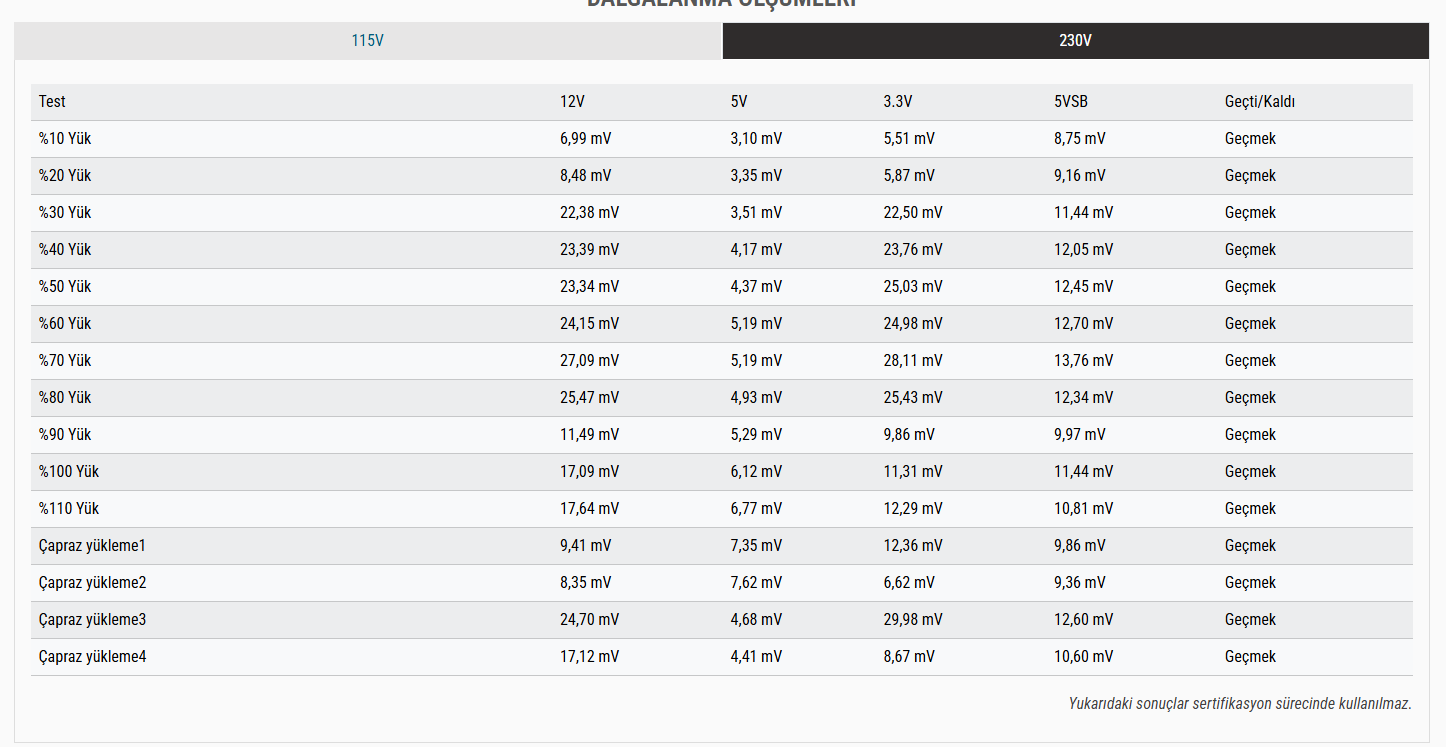Click the 12,70 mV cell

click(1084, 324)
